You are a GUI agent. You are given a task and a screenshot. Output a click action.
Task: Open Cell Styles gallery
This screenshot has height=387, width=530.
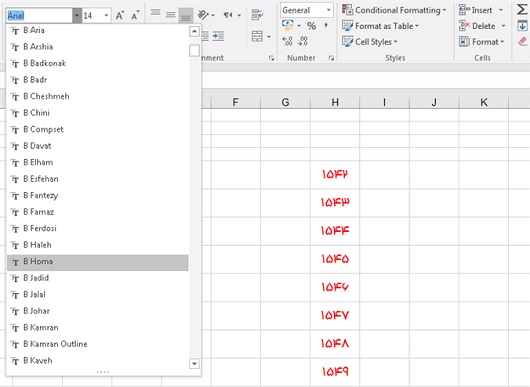tap(370, 42)
